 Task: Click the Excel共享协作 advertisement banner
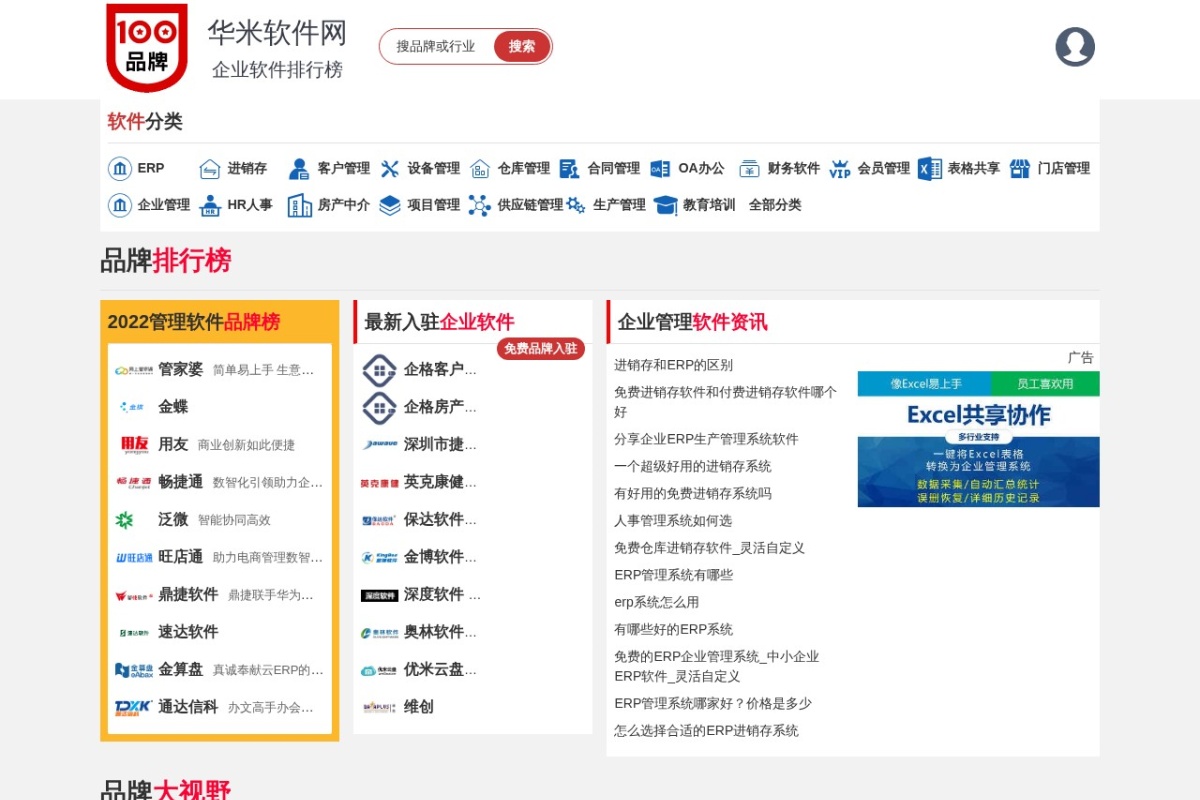[x=978, y=439]
